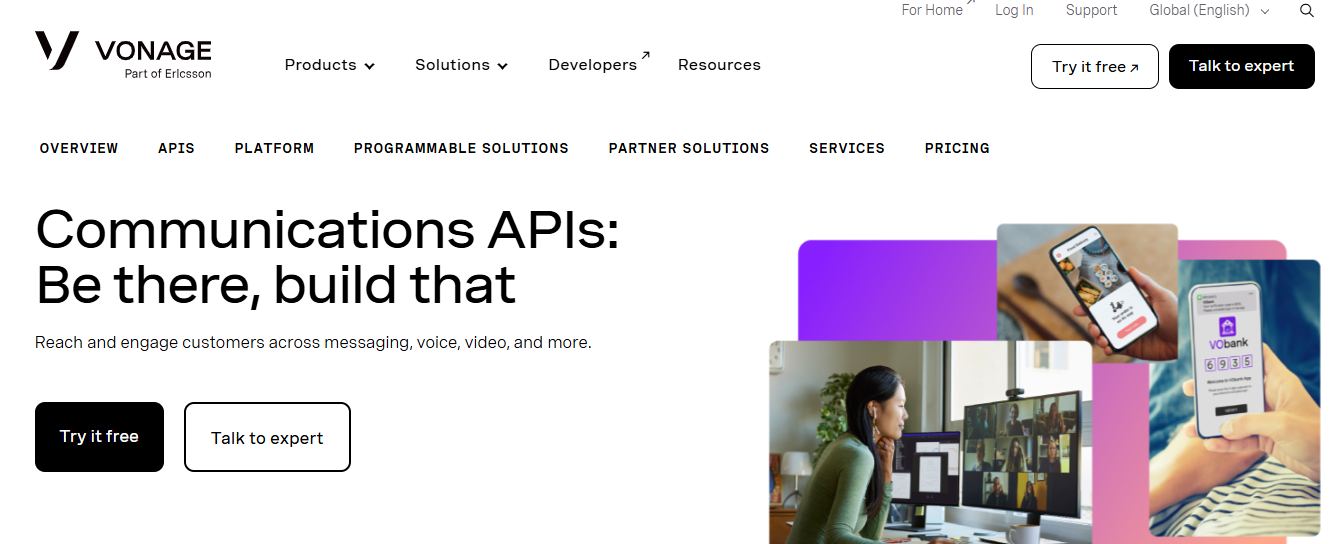Open the Developers external link

599,64
